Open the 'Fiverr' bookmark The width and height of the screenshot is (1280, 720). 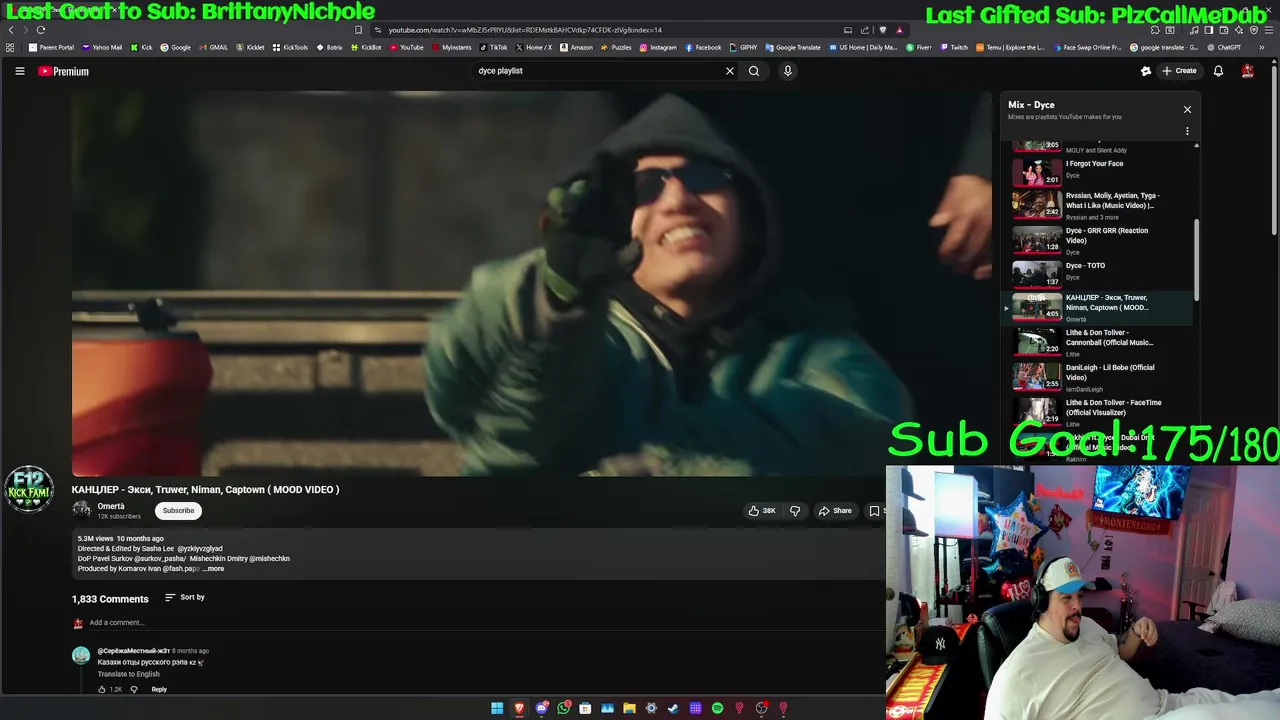pos(919,47)
